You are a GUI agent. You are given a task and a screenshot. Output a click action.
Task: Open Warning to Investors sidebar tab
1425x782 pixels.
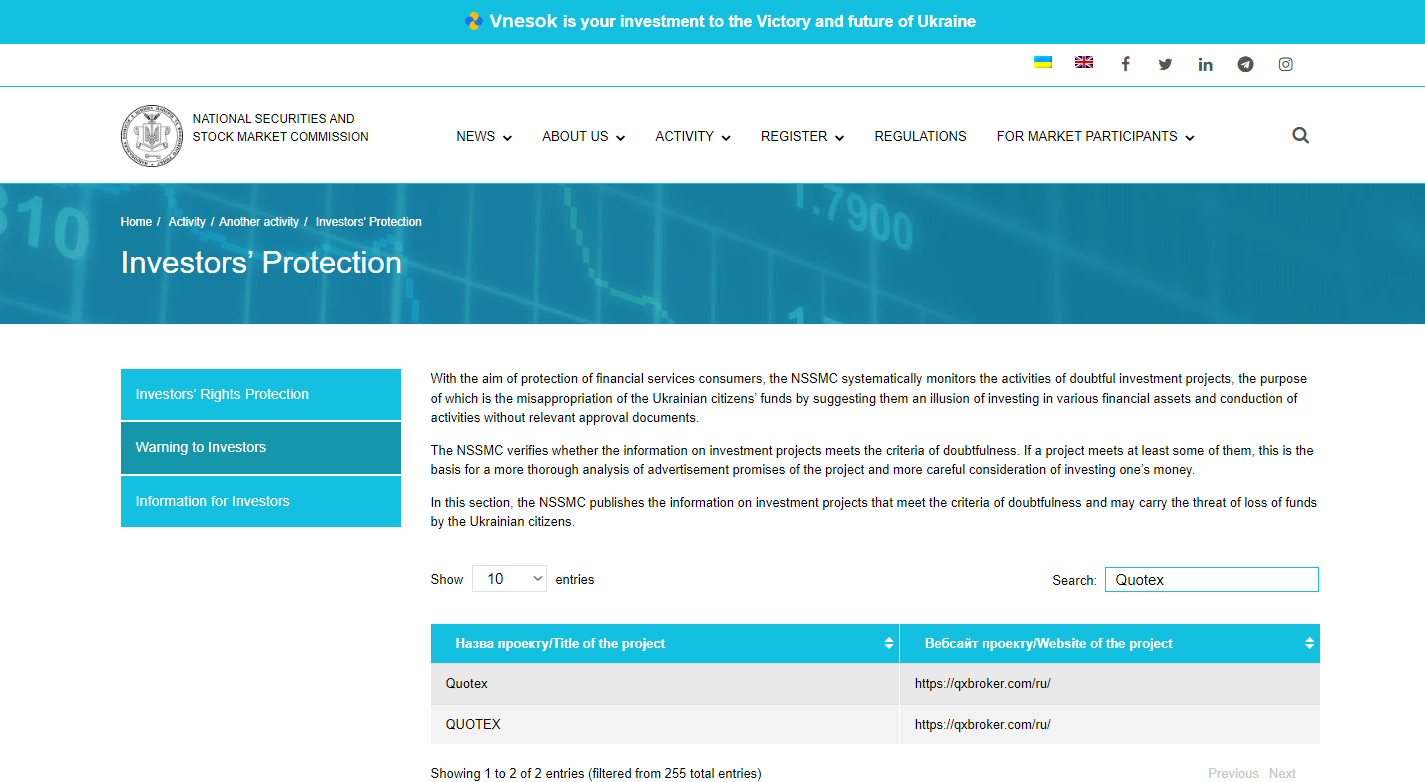tap(261, 448)
